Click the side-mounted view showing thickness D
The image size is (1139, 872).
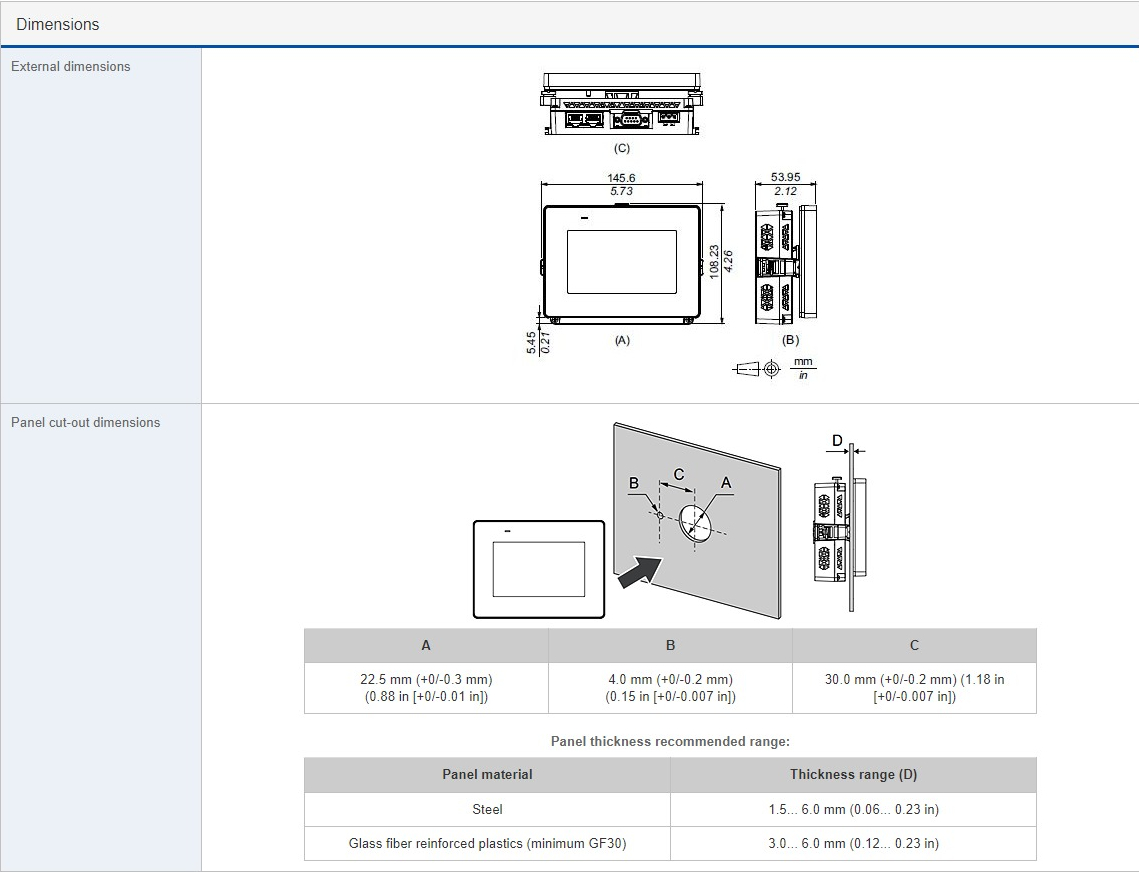click(x=837, y=530)
